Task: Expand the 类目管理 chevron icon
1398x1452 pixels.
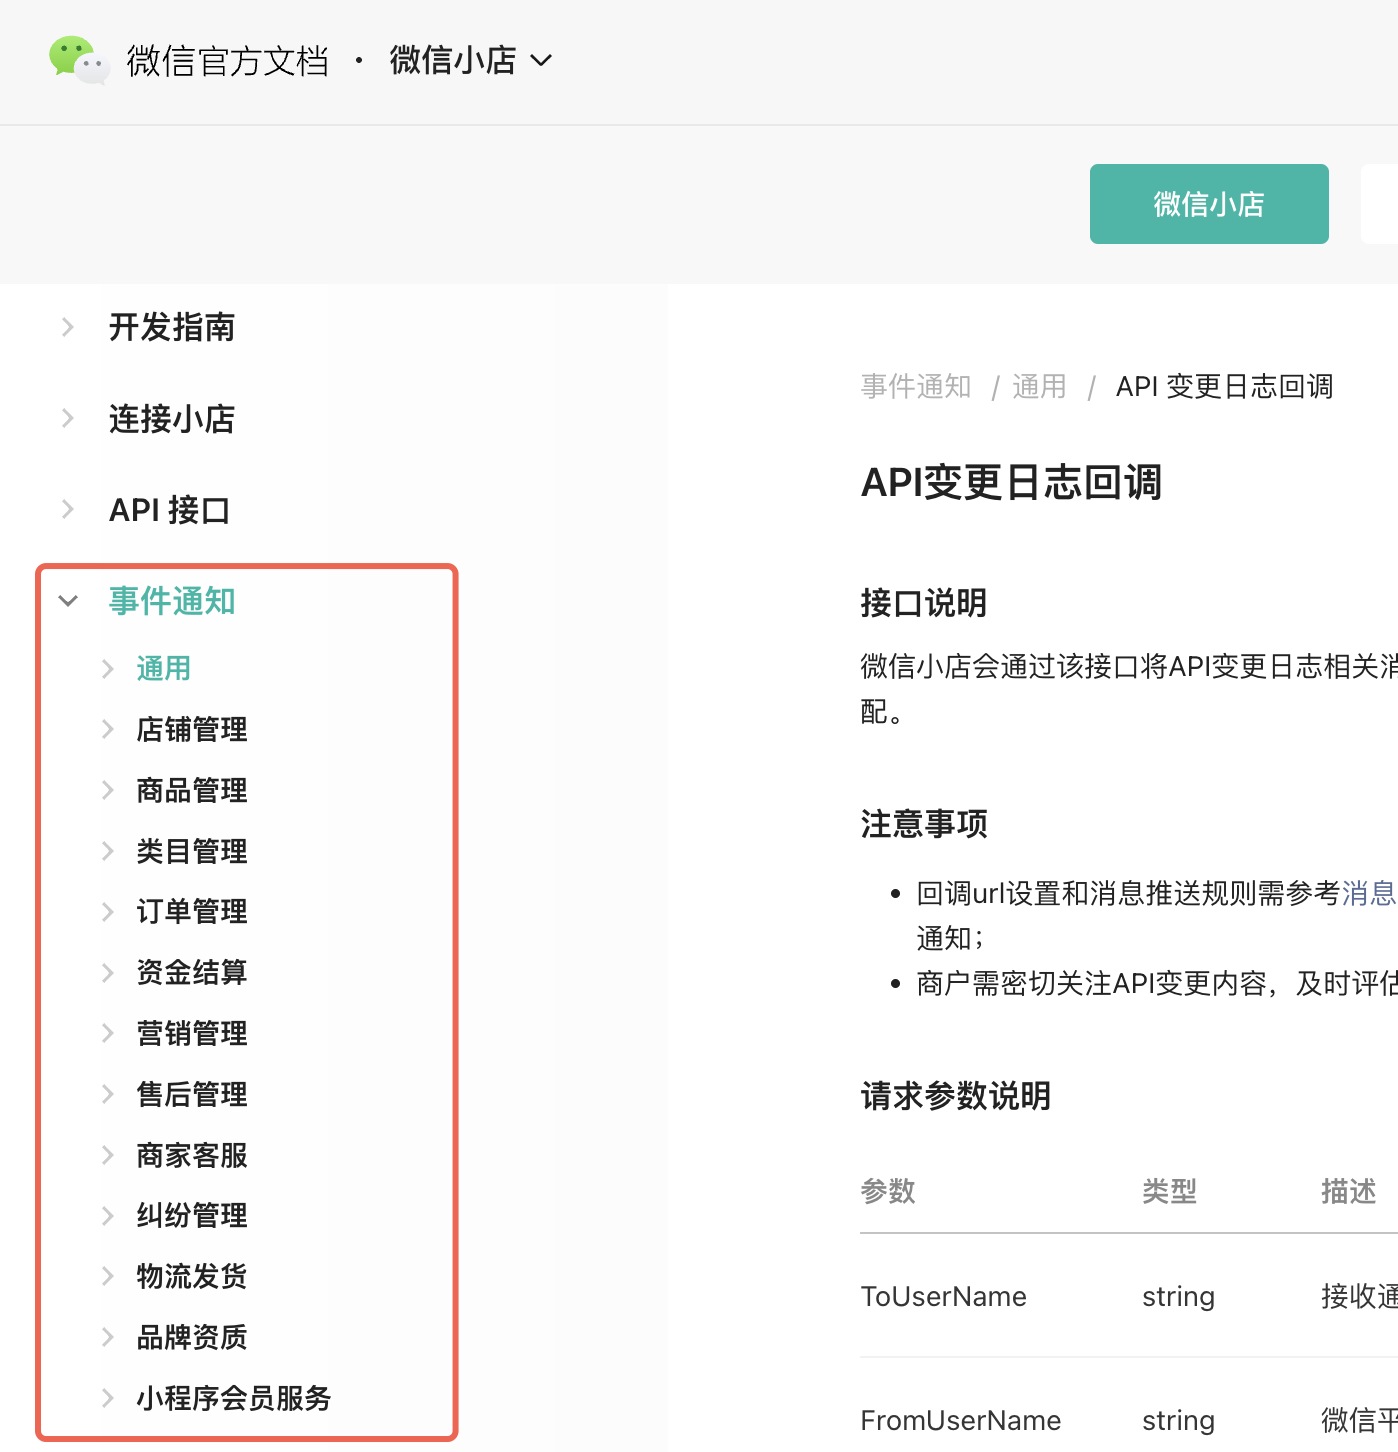Action: (x=108, y=851)
